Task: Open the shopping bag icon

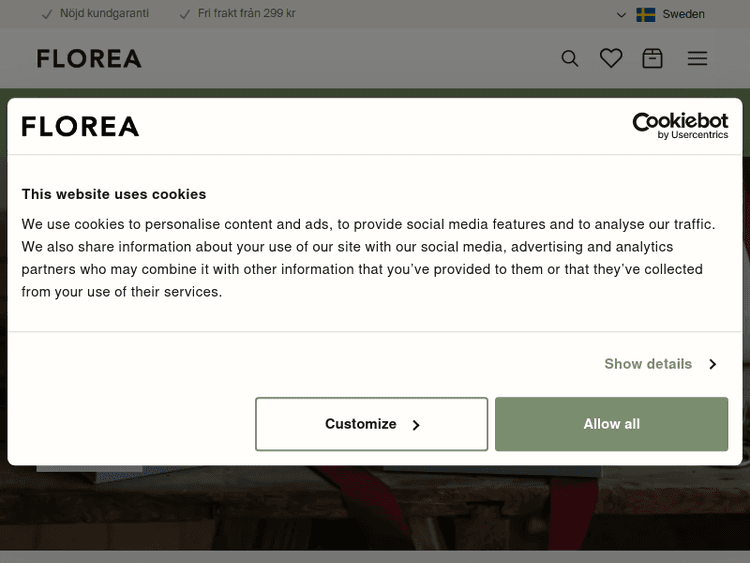Action: pyautogui.click(x=653, y=59)
